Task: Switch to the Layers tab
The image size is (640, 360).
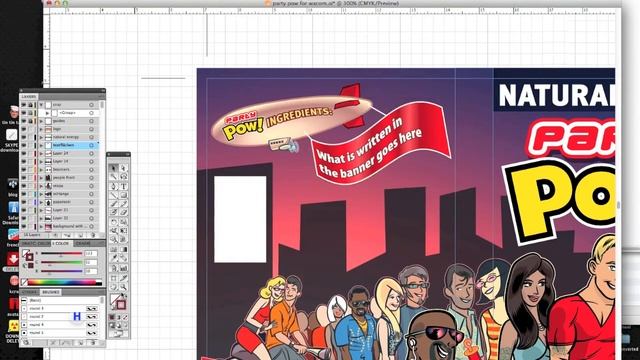Action: pos(29,97)
